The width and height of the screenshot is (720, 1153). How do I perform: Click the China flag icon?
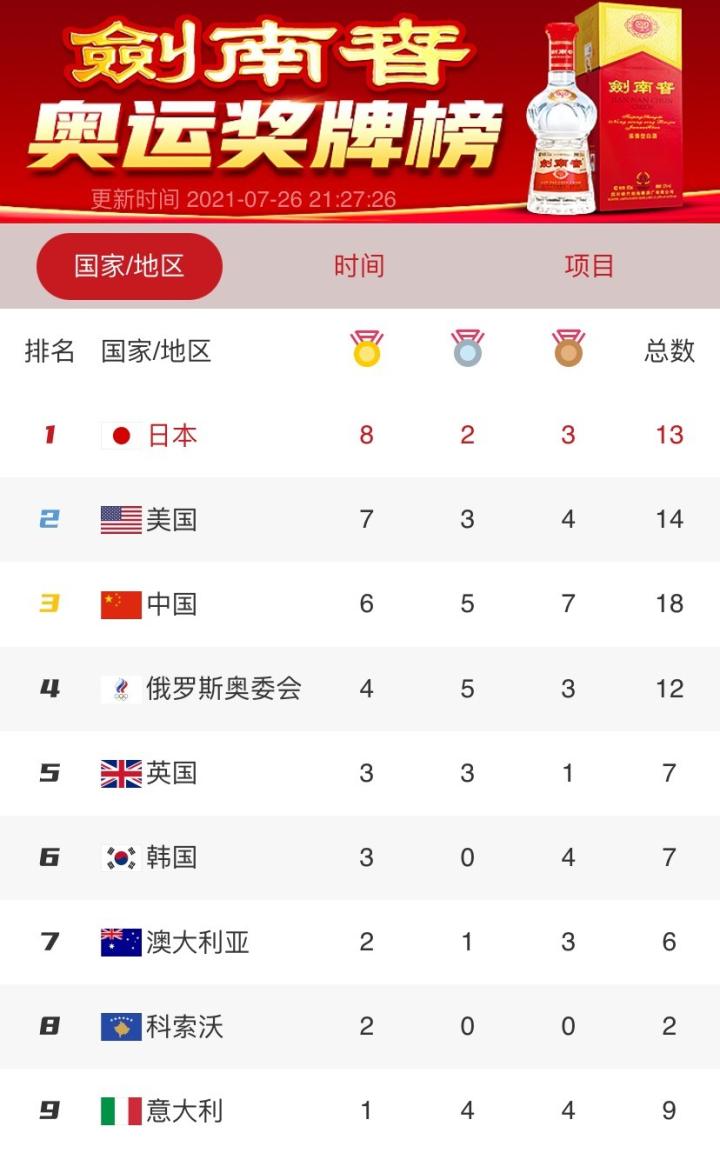pos(121,604)
